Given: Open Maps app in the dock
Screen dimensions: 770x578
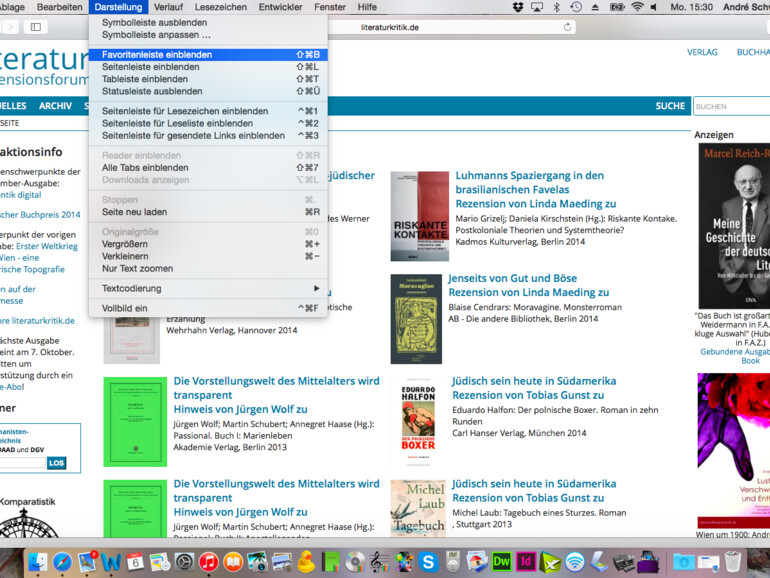Looking at the screenshot, I should point(160,562).
